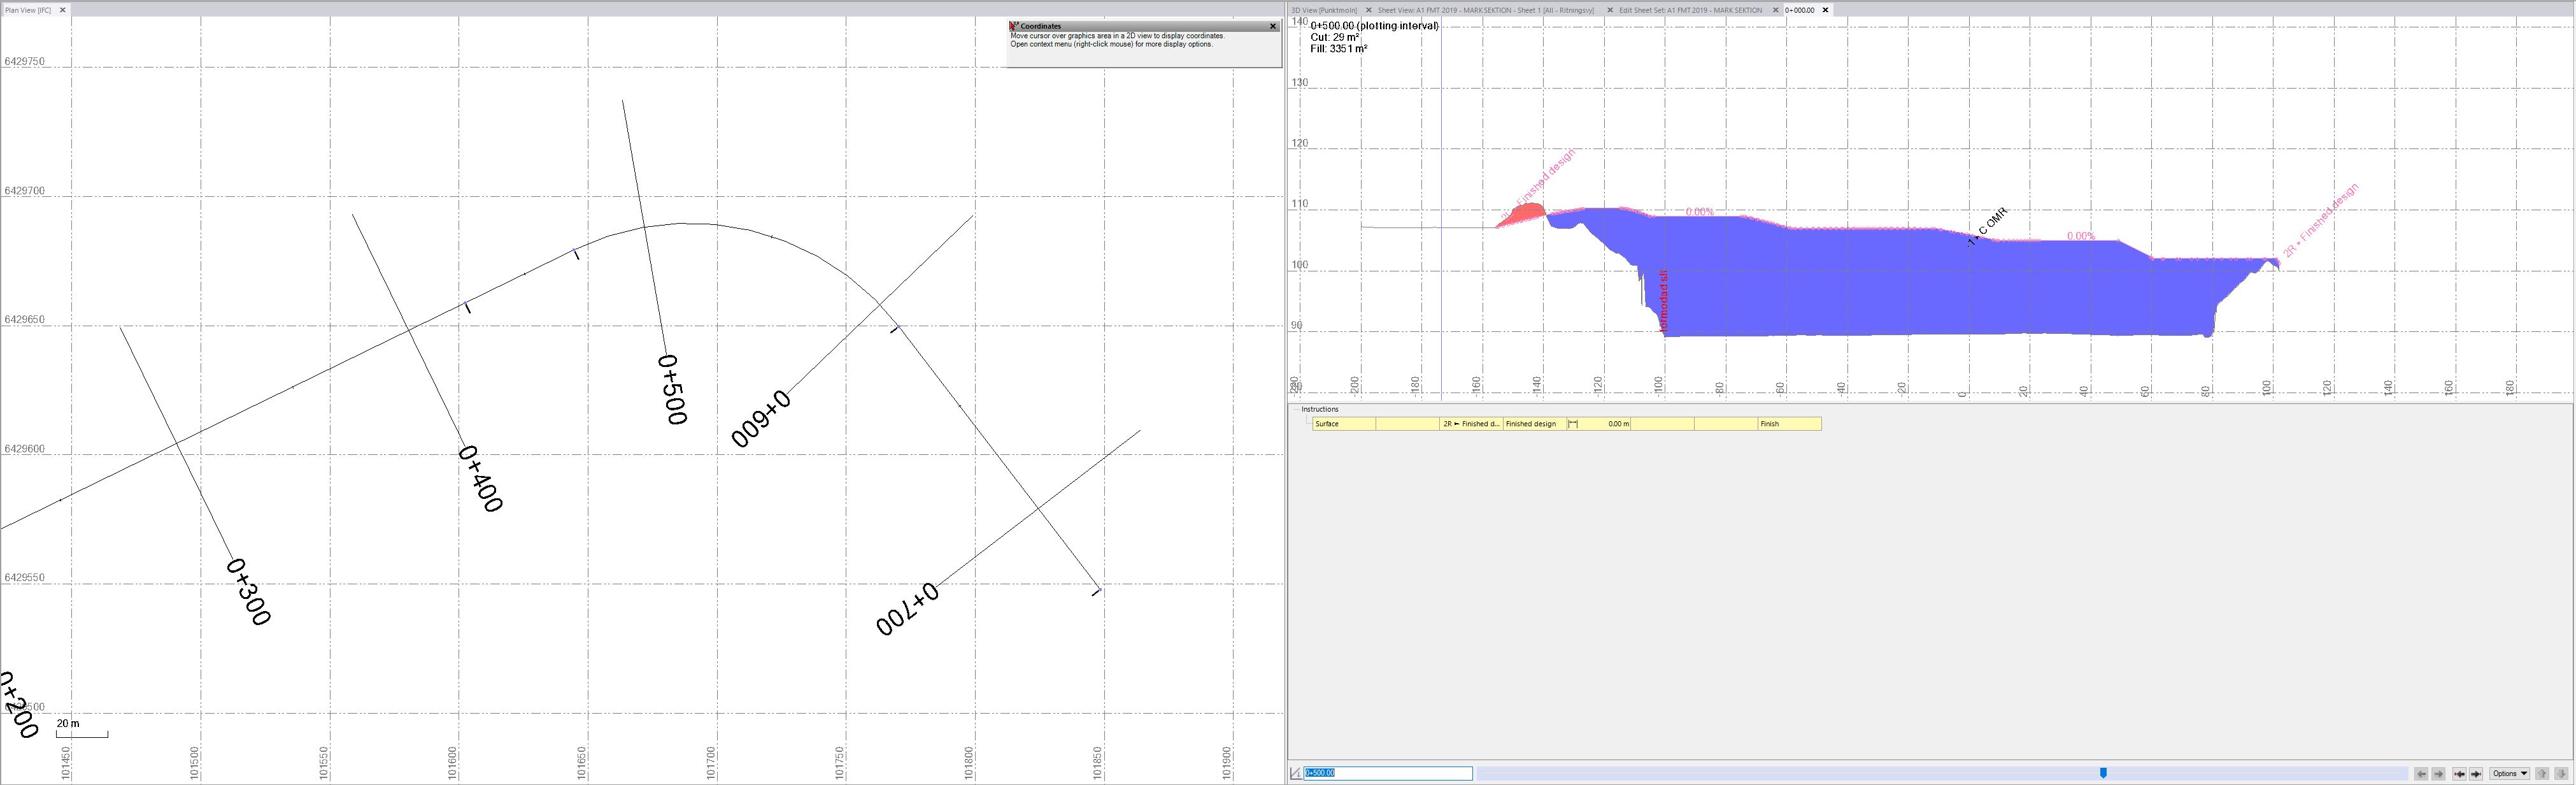
Task: Click the move down arrow icon
Action: [2561, 774]
